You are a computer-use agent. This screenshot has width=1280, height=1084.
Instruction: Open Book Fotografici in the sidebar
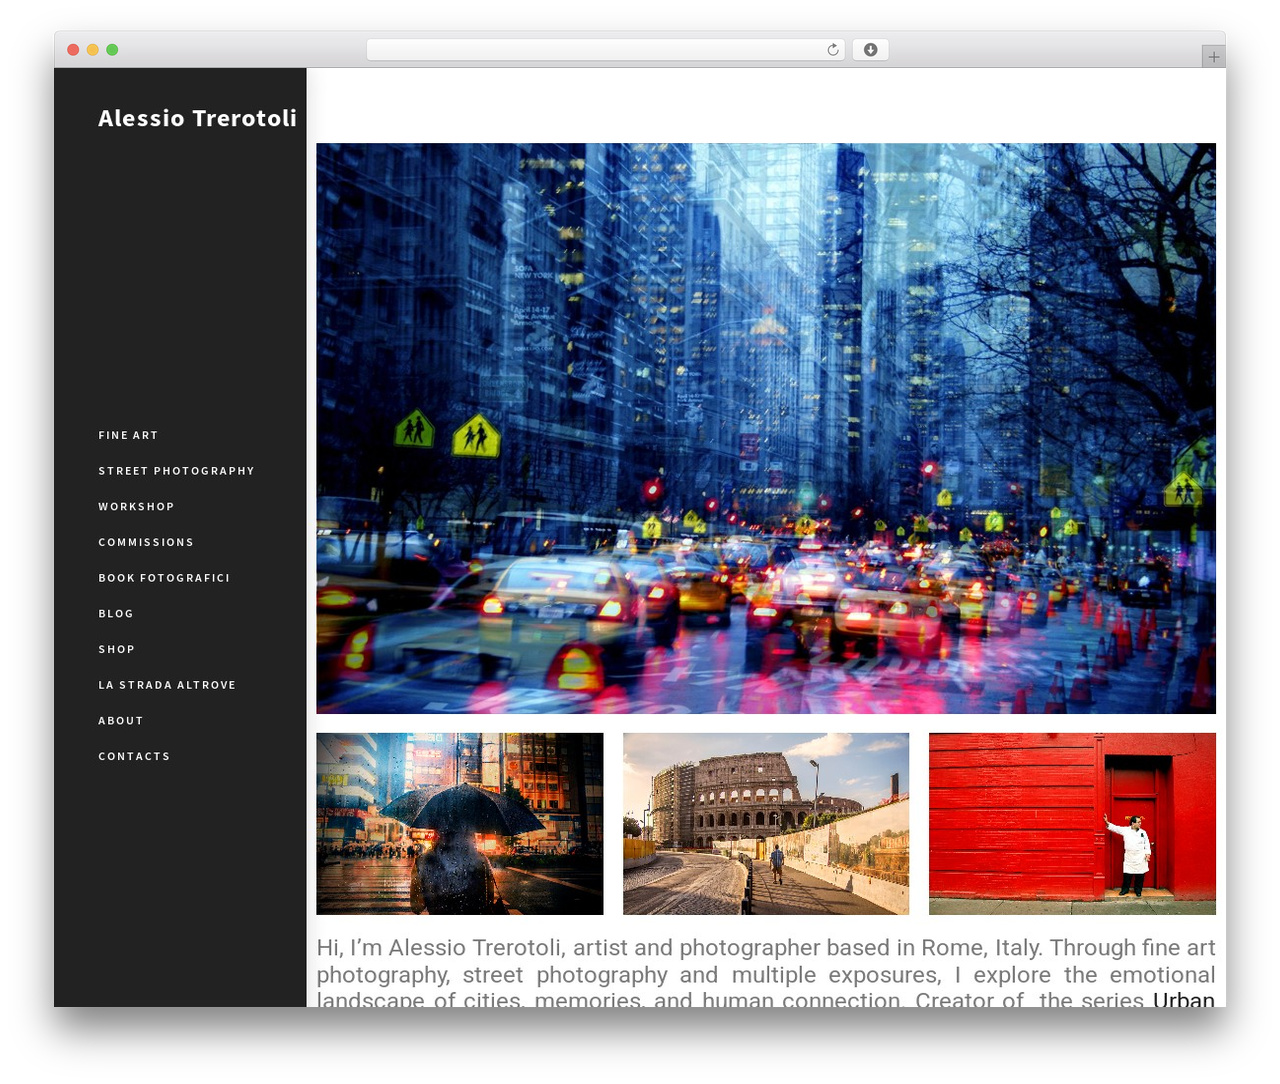pos(164,578)
